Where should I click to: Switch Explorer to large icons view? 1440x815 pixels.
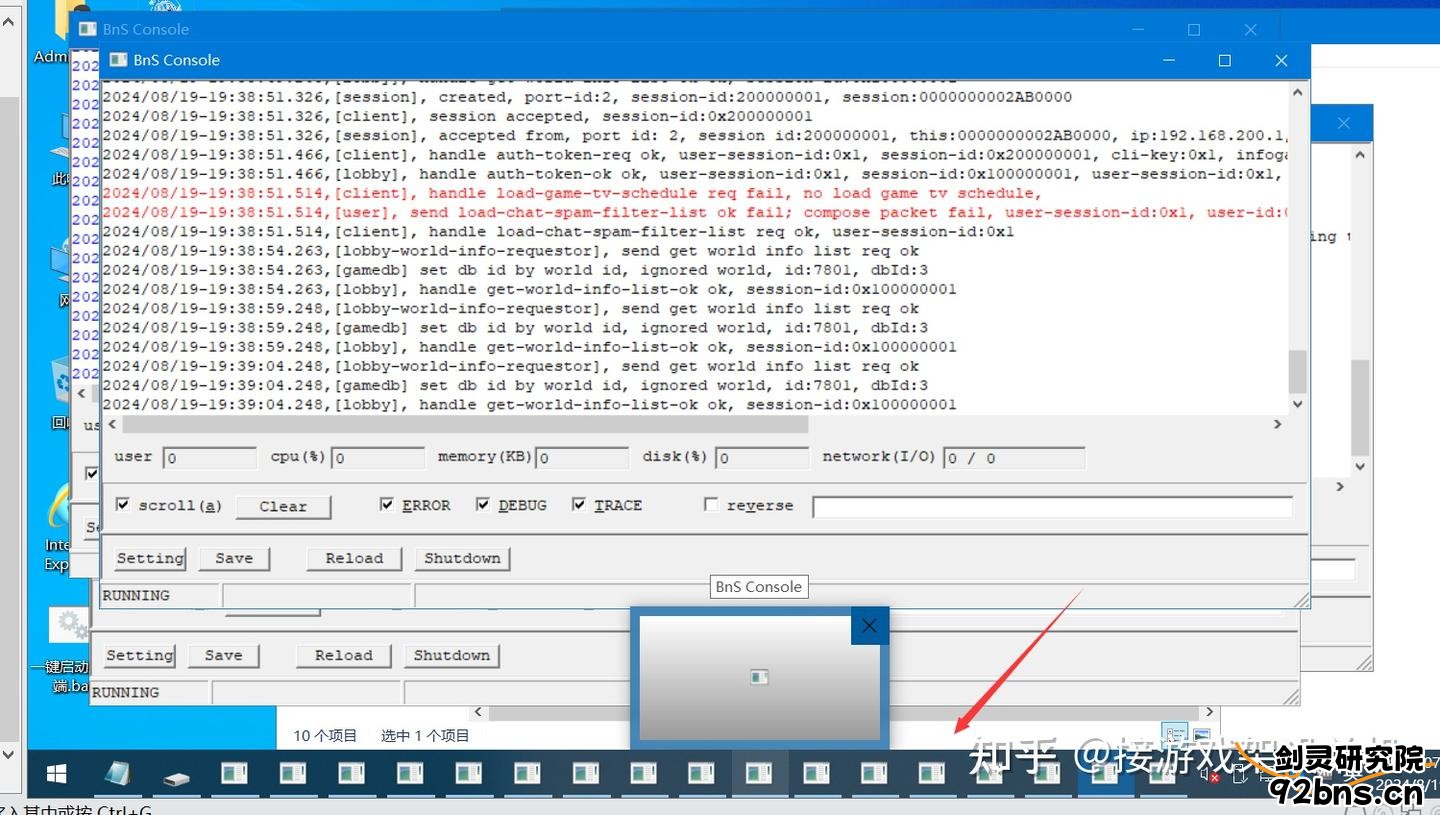click(1201, 735)
